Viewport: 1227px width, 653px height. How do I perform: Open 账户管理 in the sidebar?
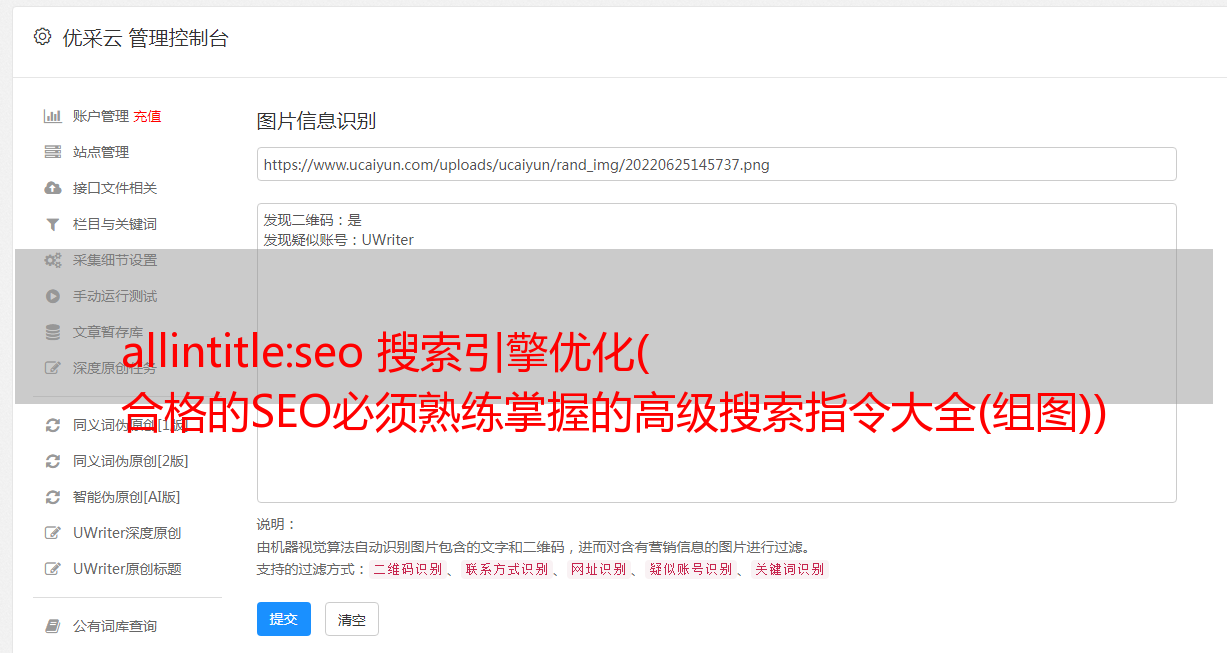101,116
